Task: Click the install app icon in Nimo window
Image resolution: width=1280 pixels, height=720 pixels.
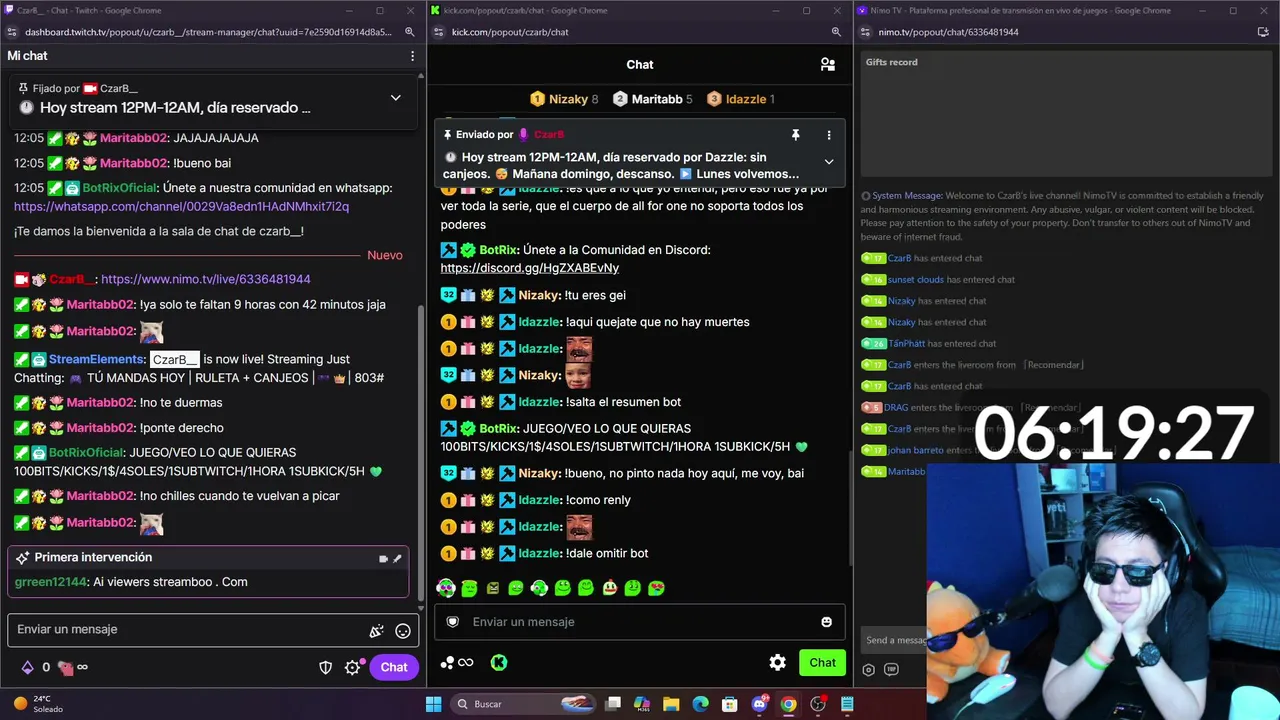Action: (x=1263, y=32)
